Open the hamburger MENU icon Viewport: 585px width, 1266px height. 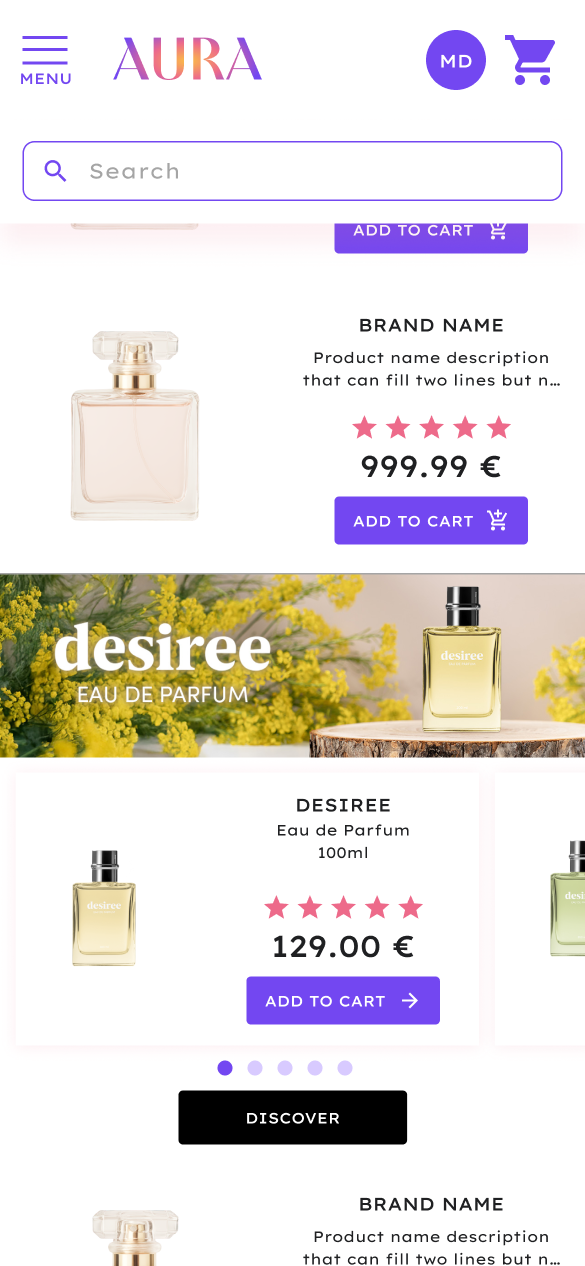pos(45,61)
